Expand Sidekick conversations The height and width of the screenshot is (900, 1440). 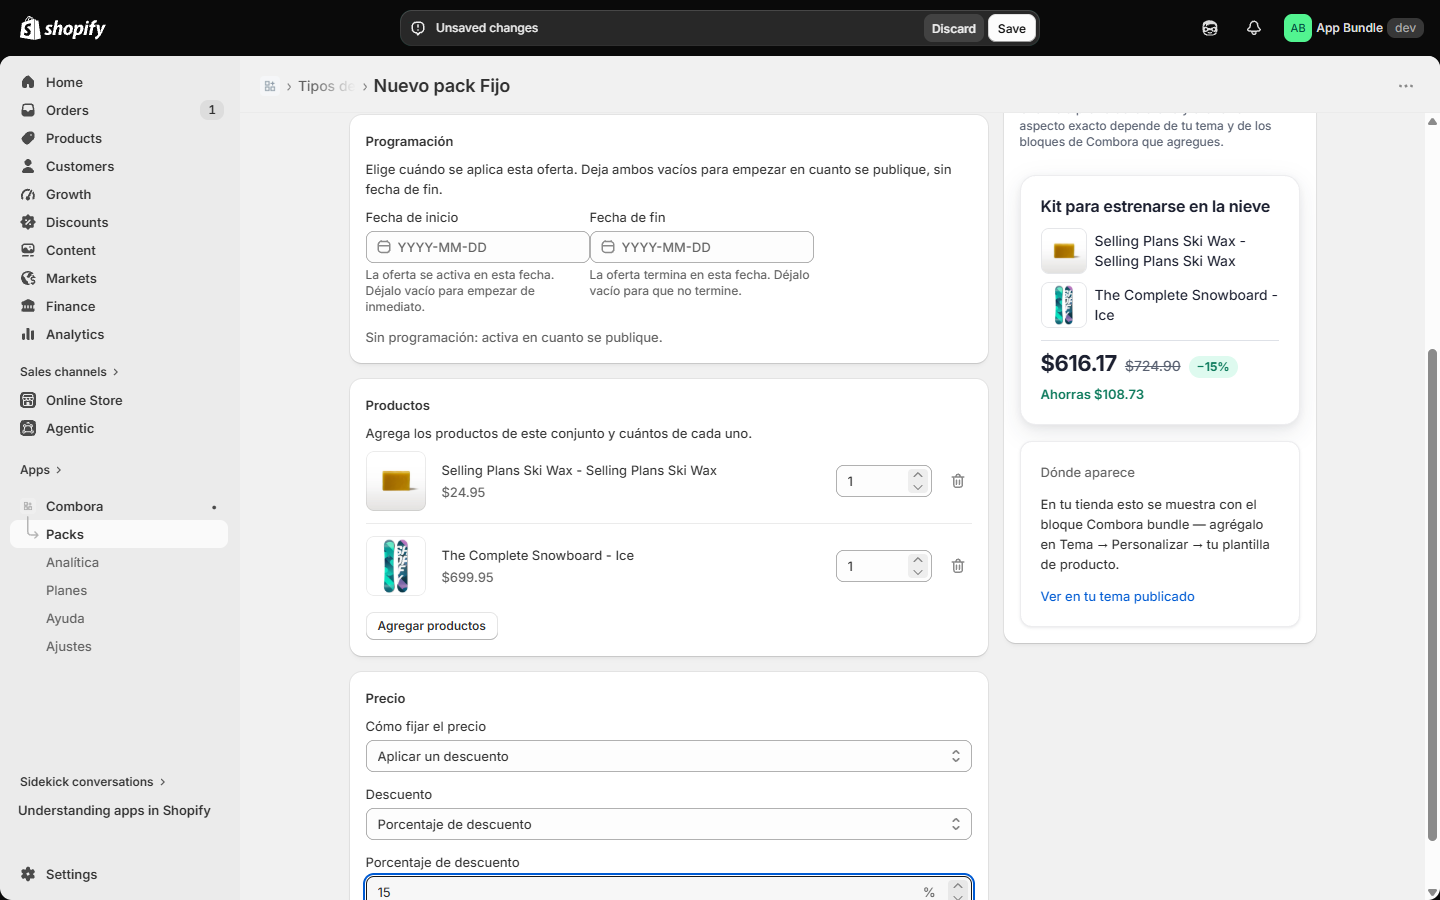93,782
